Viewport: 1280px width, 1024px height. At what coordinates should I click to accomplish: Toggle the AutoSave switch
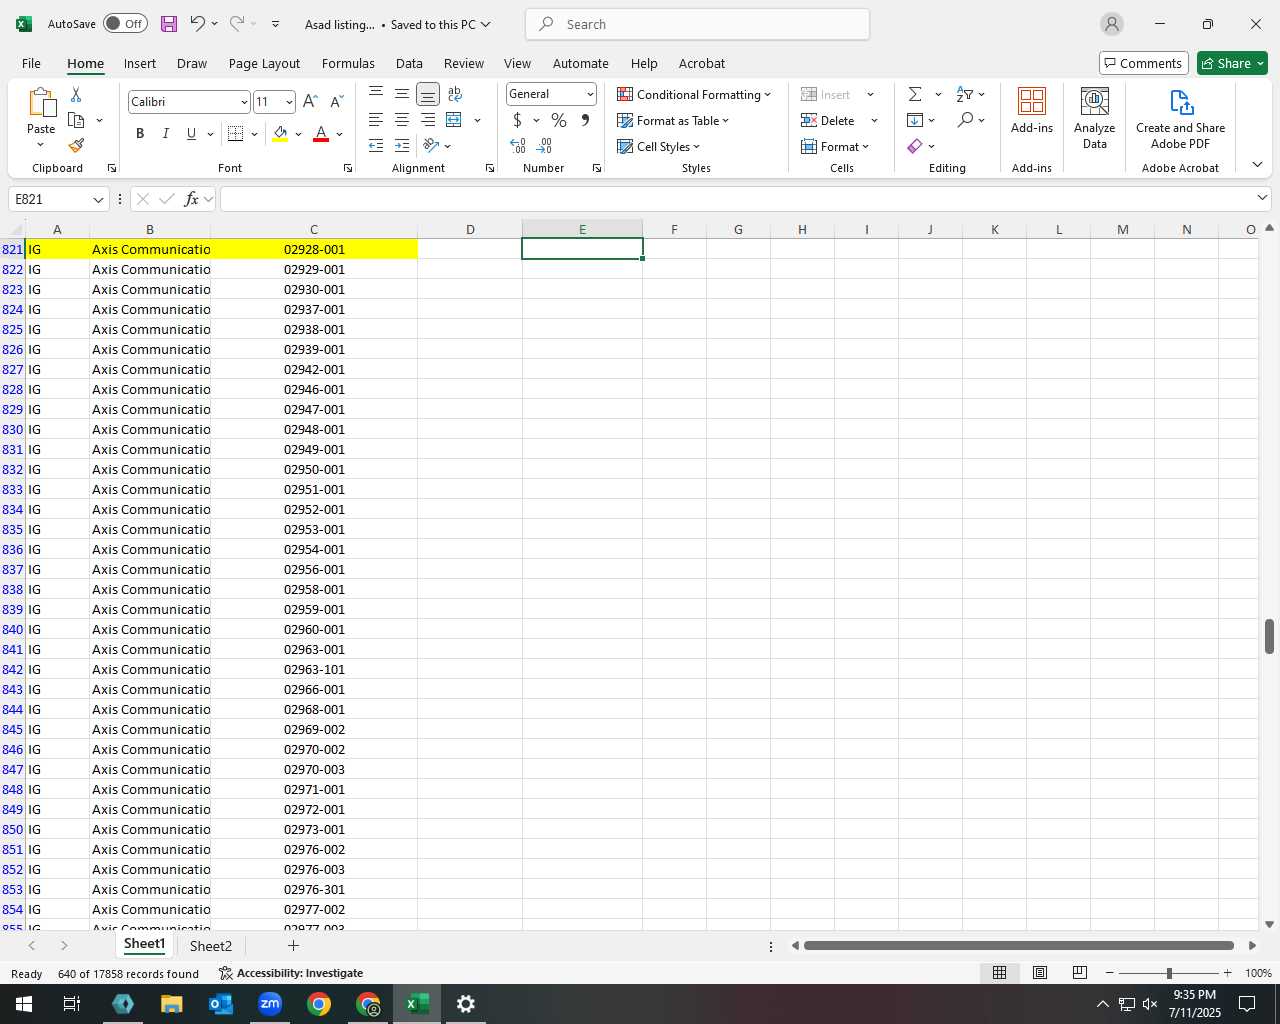[125, 24]
